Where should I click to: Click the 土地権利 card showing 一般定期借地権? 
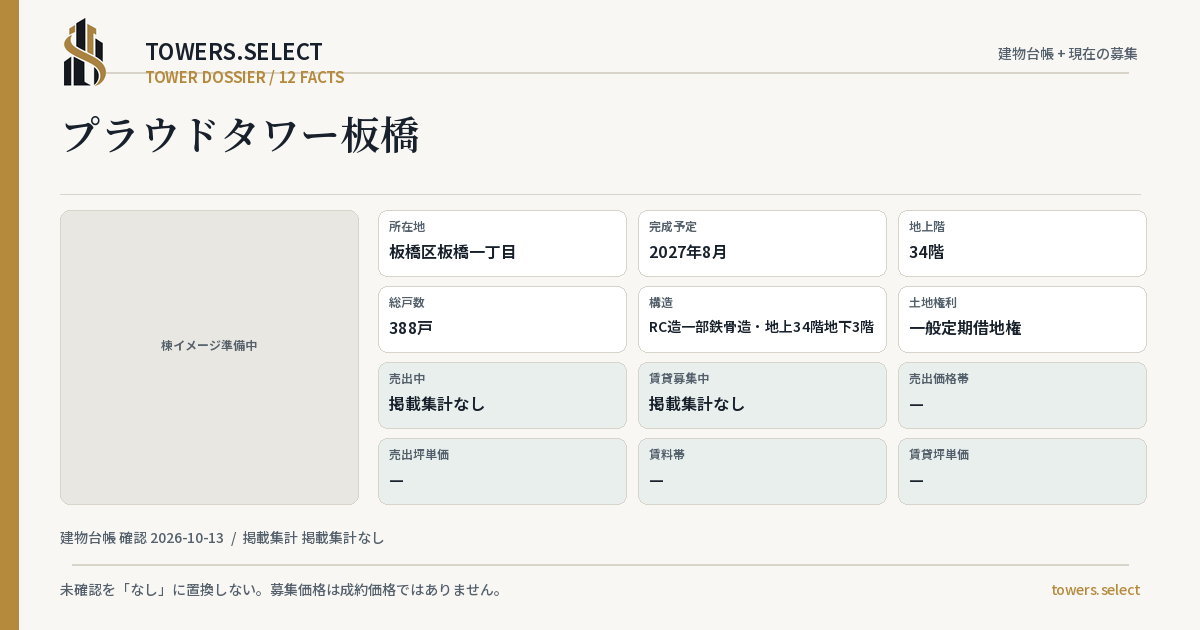(x=1022, y=319)
